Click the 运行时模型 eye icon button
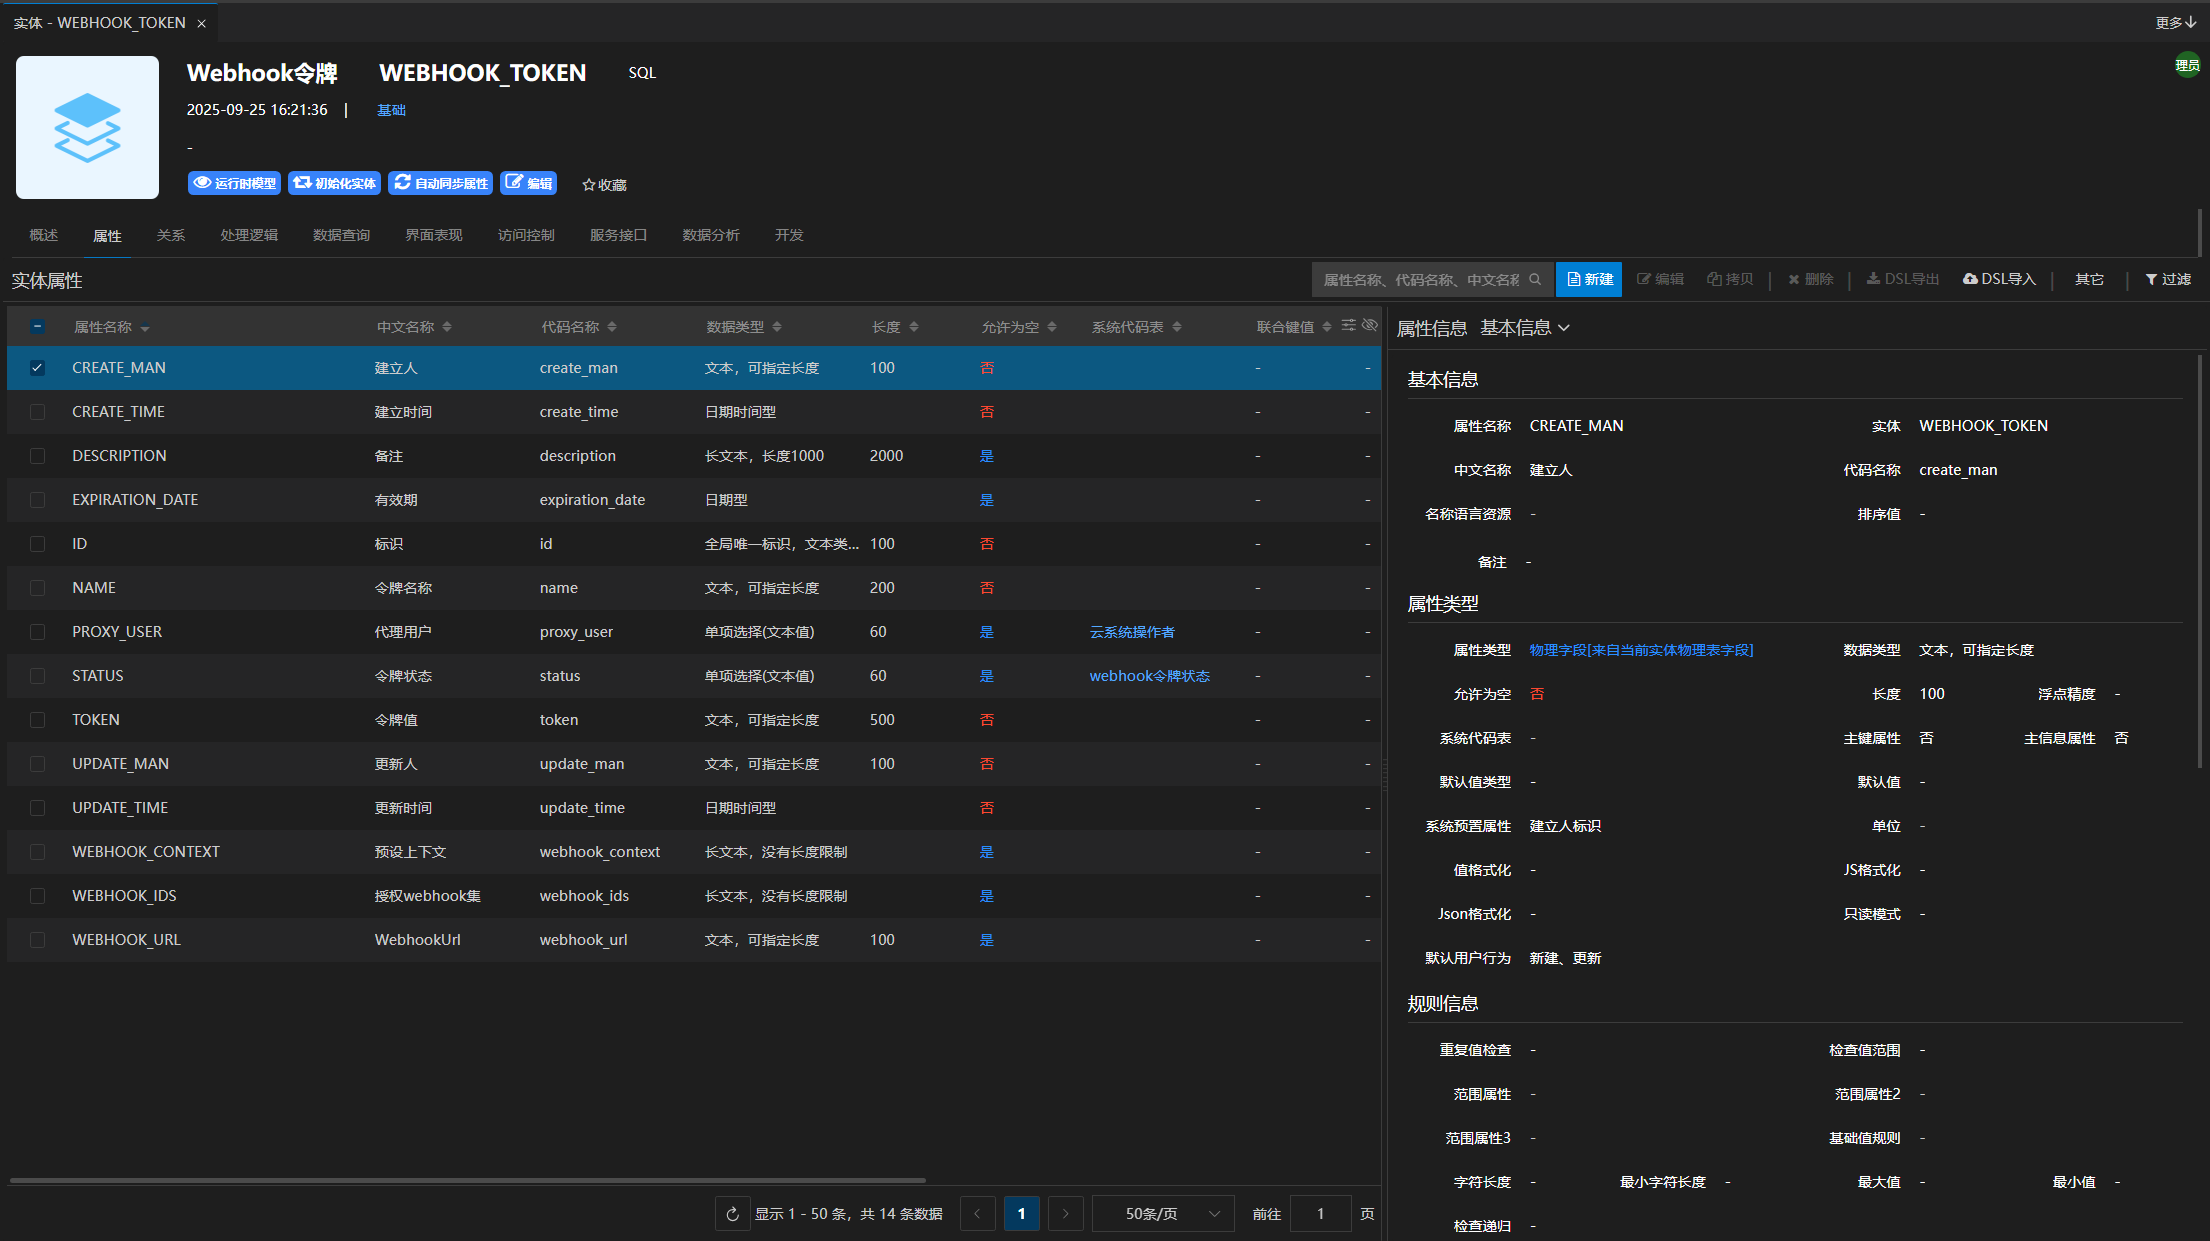The height and width of the screenshot is (1241, 2210). (234, 183)
